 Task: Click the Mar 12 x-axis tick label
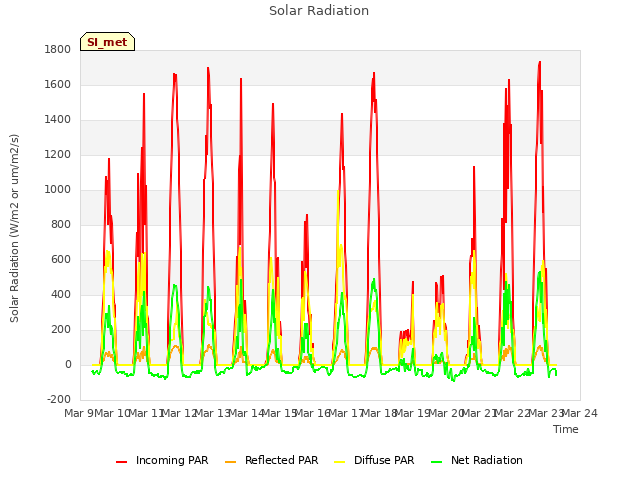tap(180, 413)
